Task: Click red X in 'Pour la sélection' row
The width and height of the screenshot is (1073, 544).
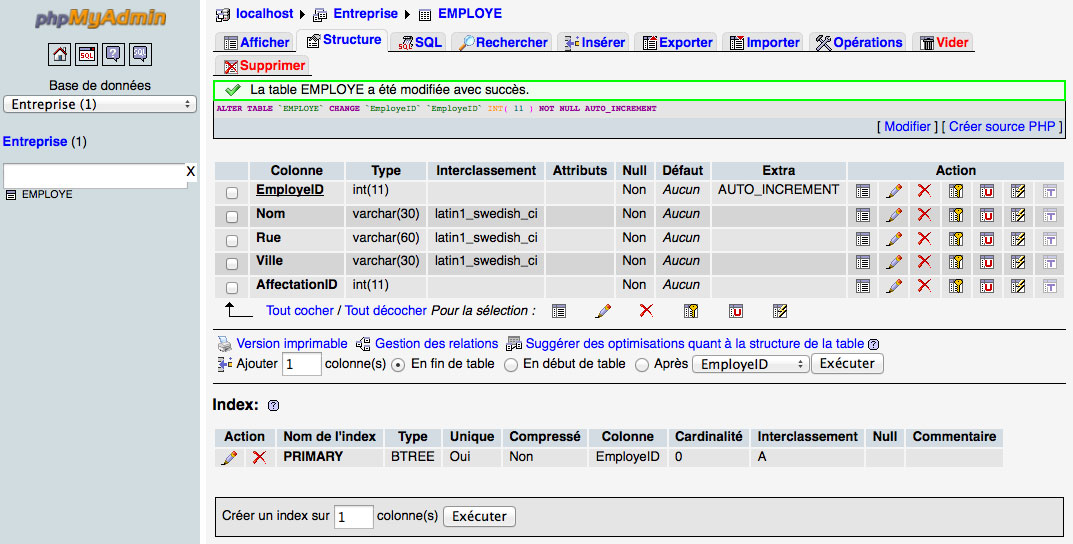Action: click(x=646, y=311)
